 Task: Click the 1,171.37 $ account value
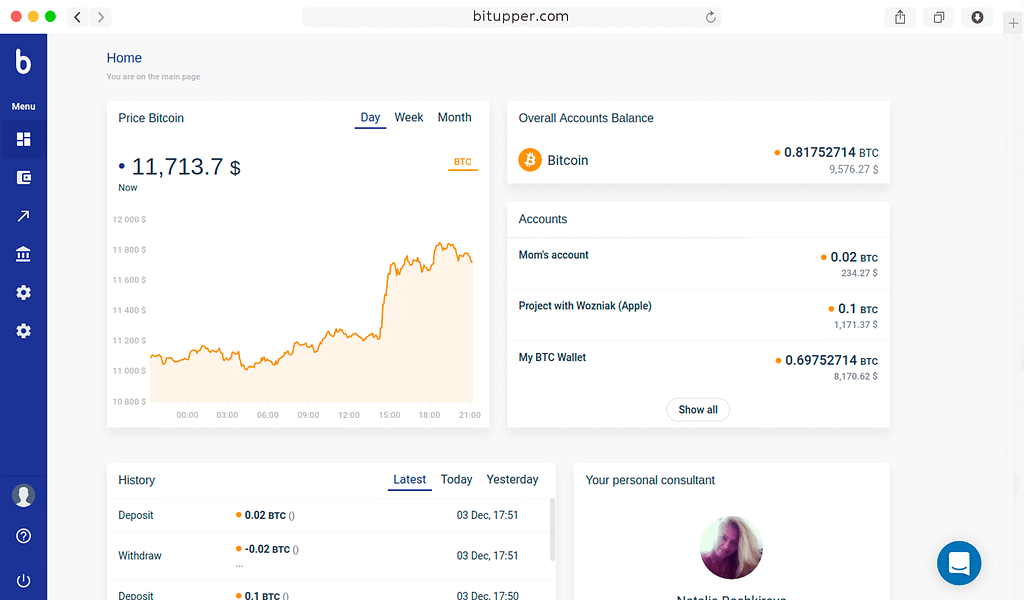click(x=856, y=324)
